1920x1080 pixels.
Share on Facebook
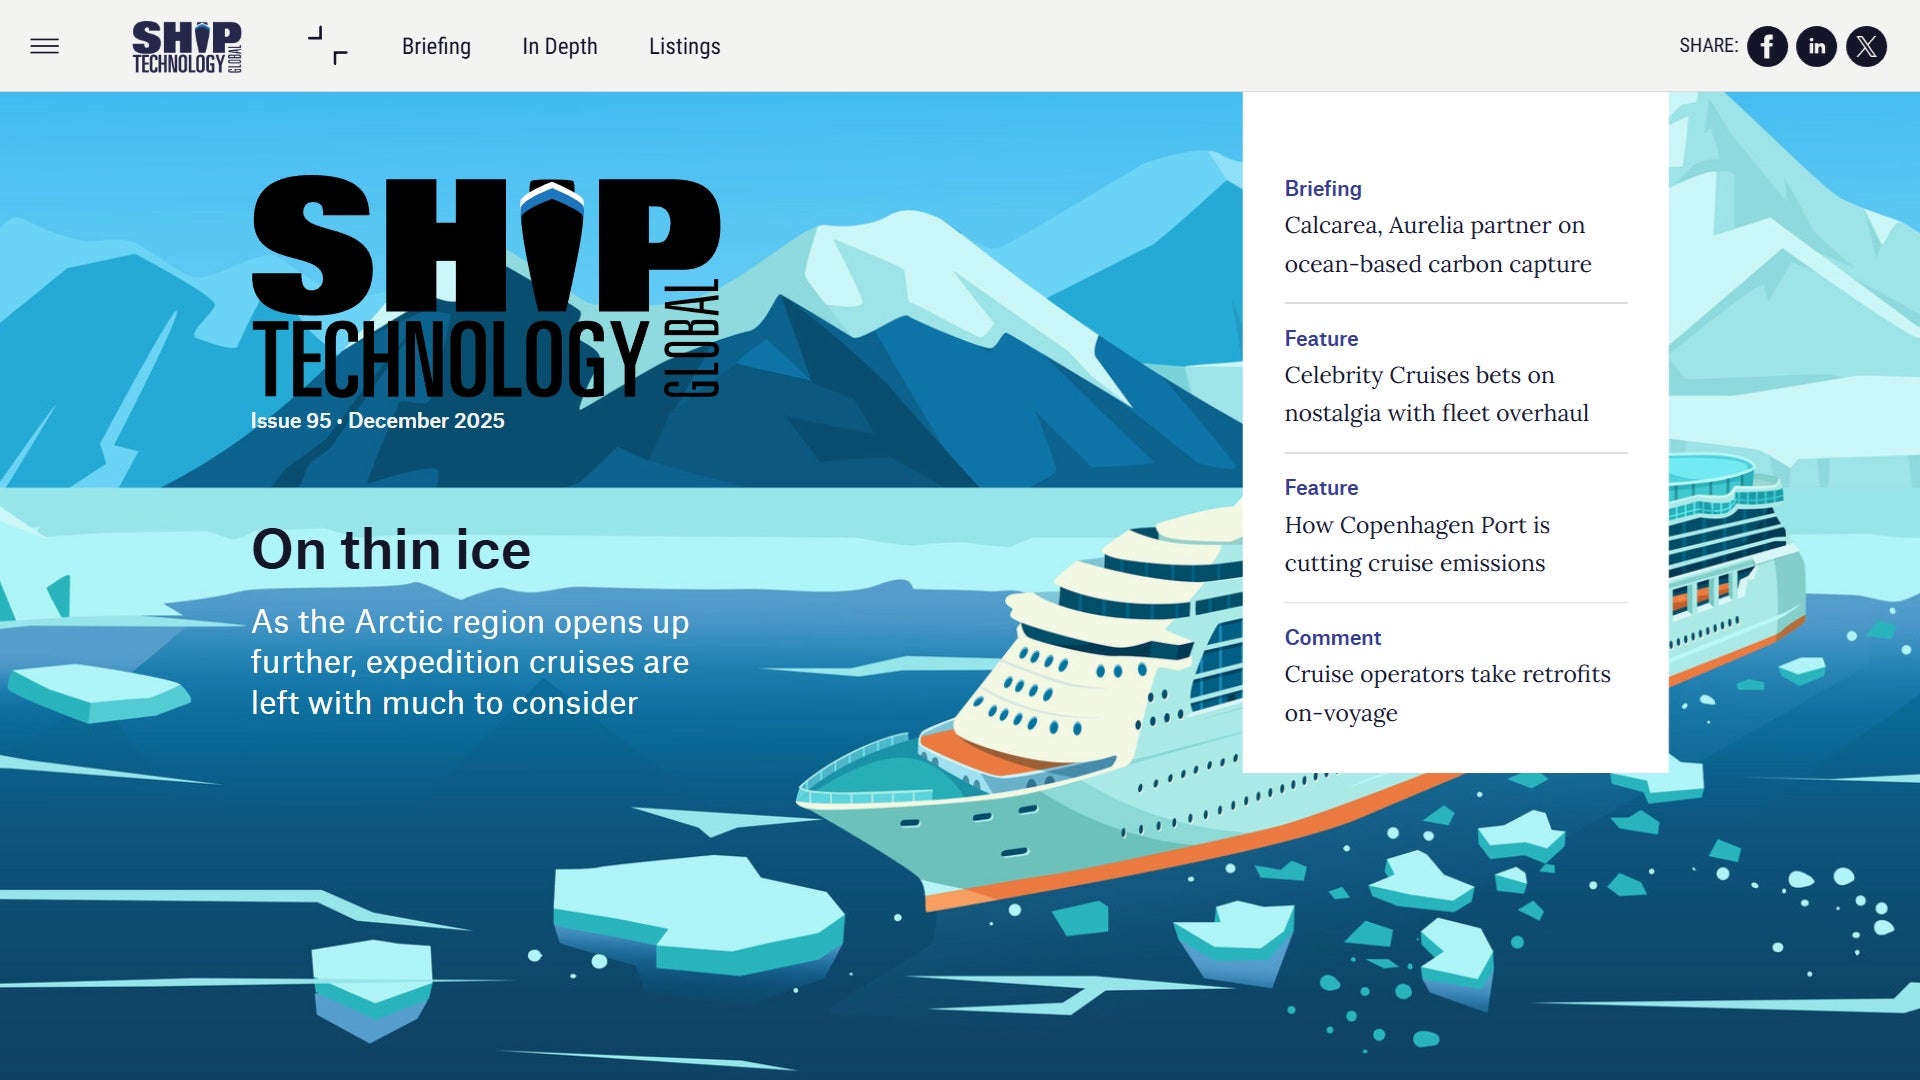1767,46
